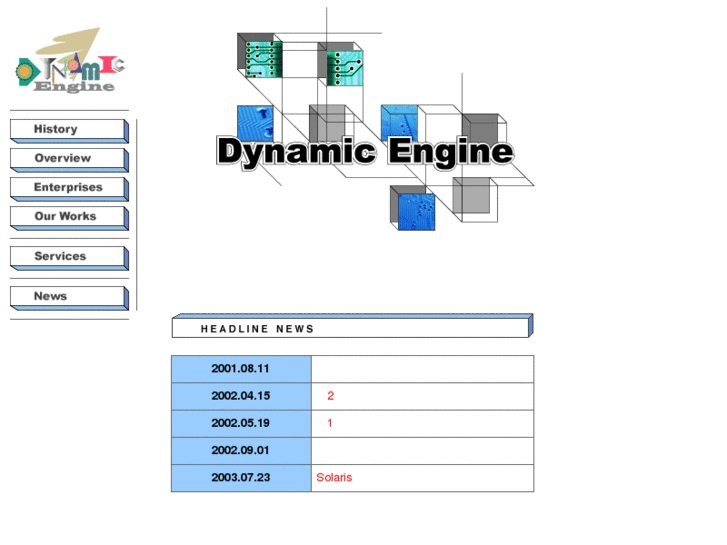This screenshot has width=727, height=545.
Task: Go to the News section
Action: tap(69, 298)
